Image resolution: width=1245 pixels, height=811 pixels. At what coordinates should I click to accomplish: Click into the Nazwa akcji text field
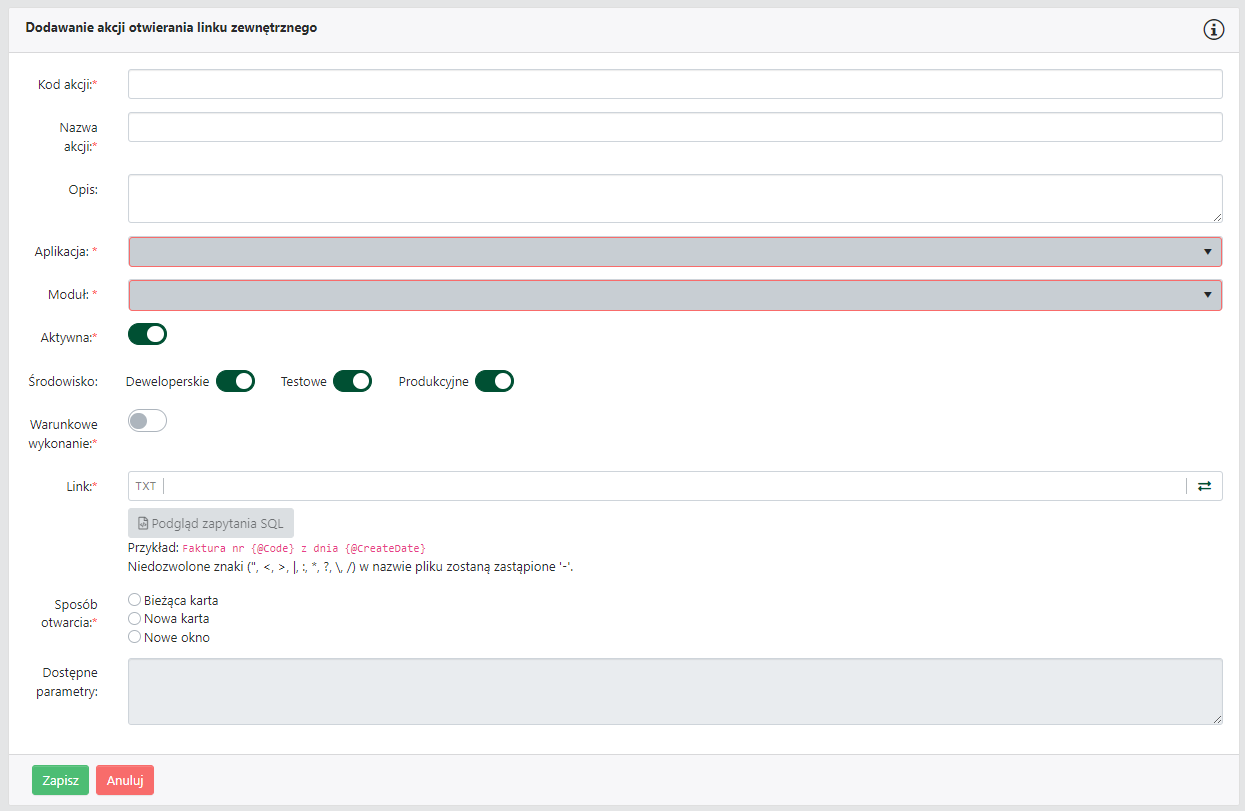pos(675,127)
